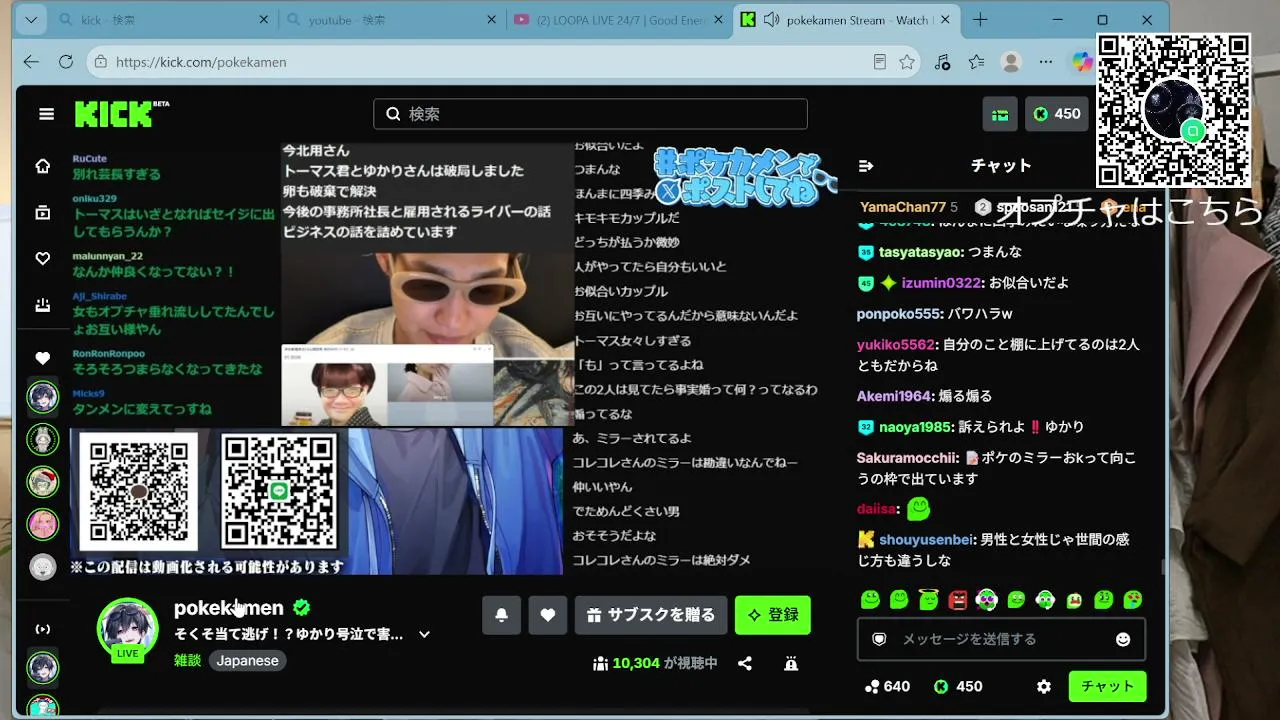Click the chat identity shield icon
Screen dimensions: 1280x720
(879, 639)
